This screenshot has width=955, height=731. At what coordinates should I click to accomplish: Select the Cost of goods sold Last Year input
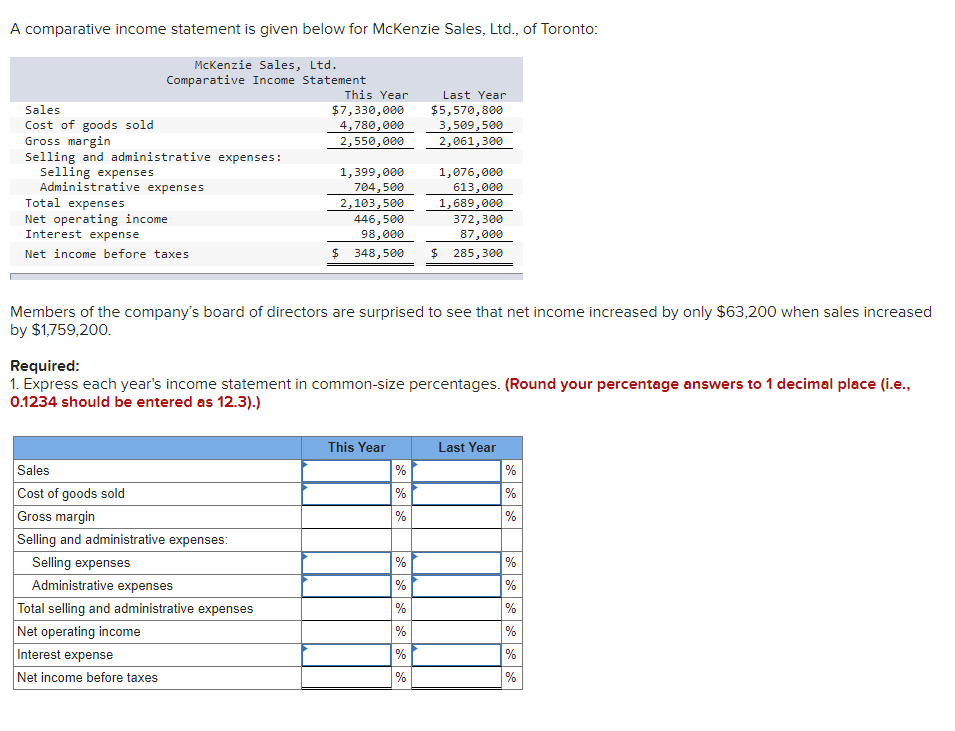[x=455, y=493]
